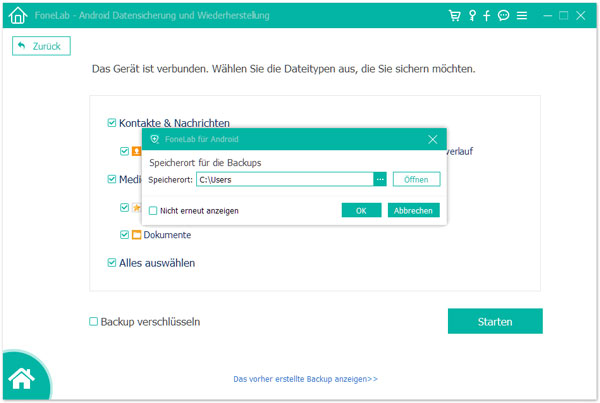The width and height of the screenshot is (600, 403).
Task: Click the Speicherort path input field
Action: tap(285, 179)
